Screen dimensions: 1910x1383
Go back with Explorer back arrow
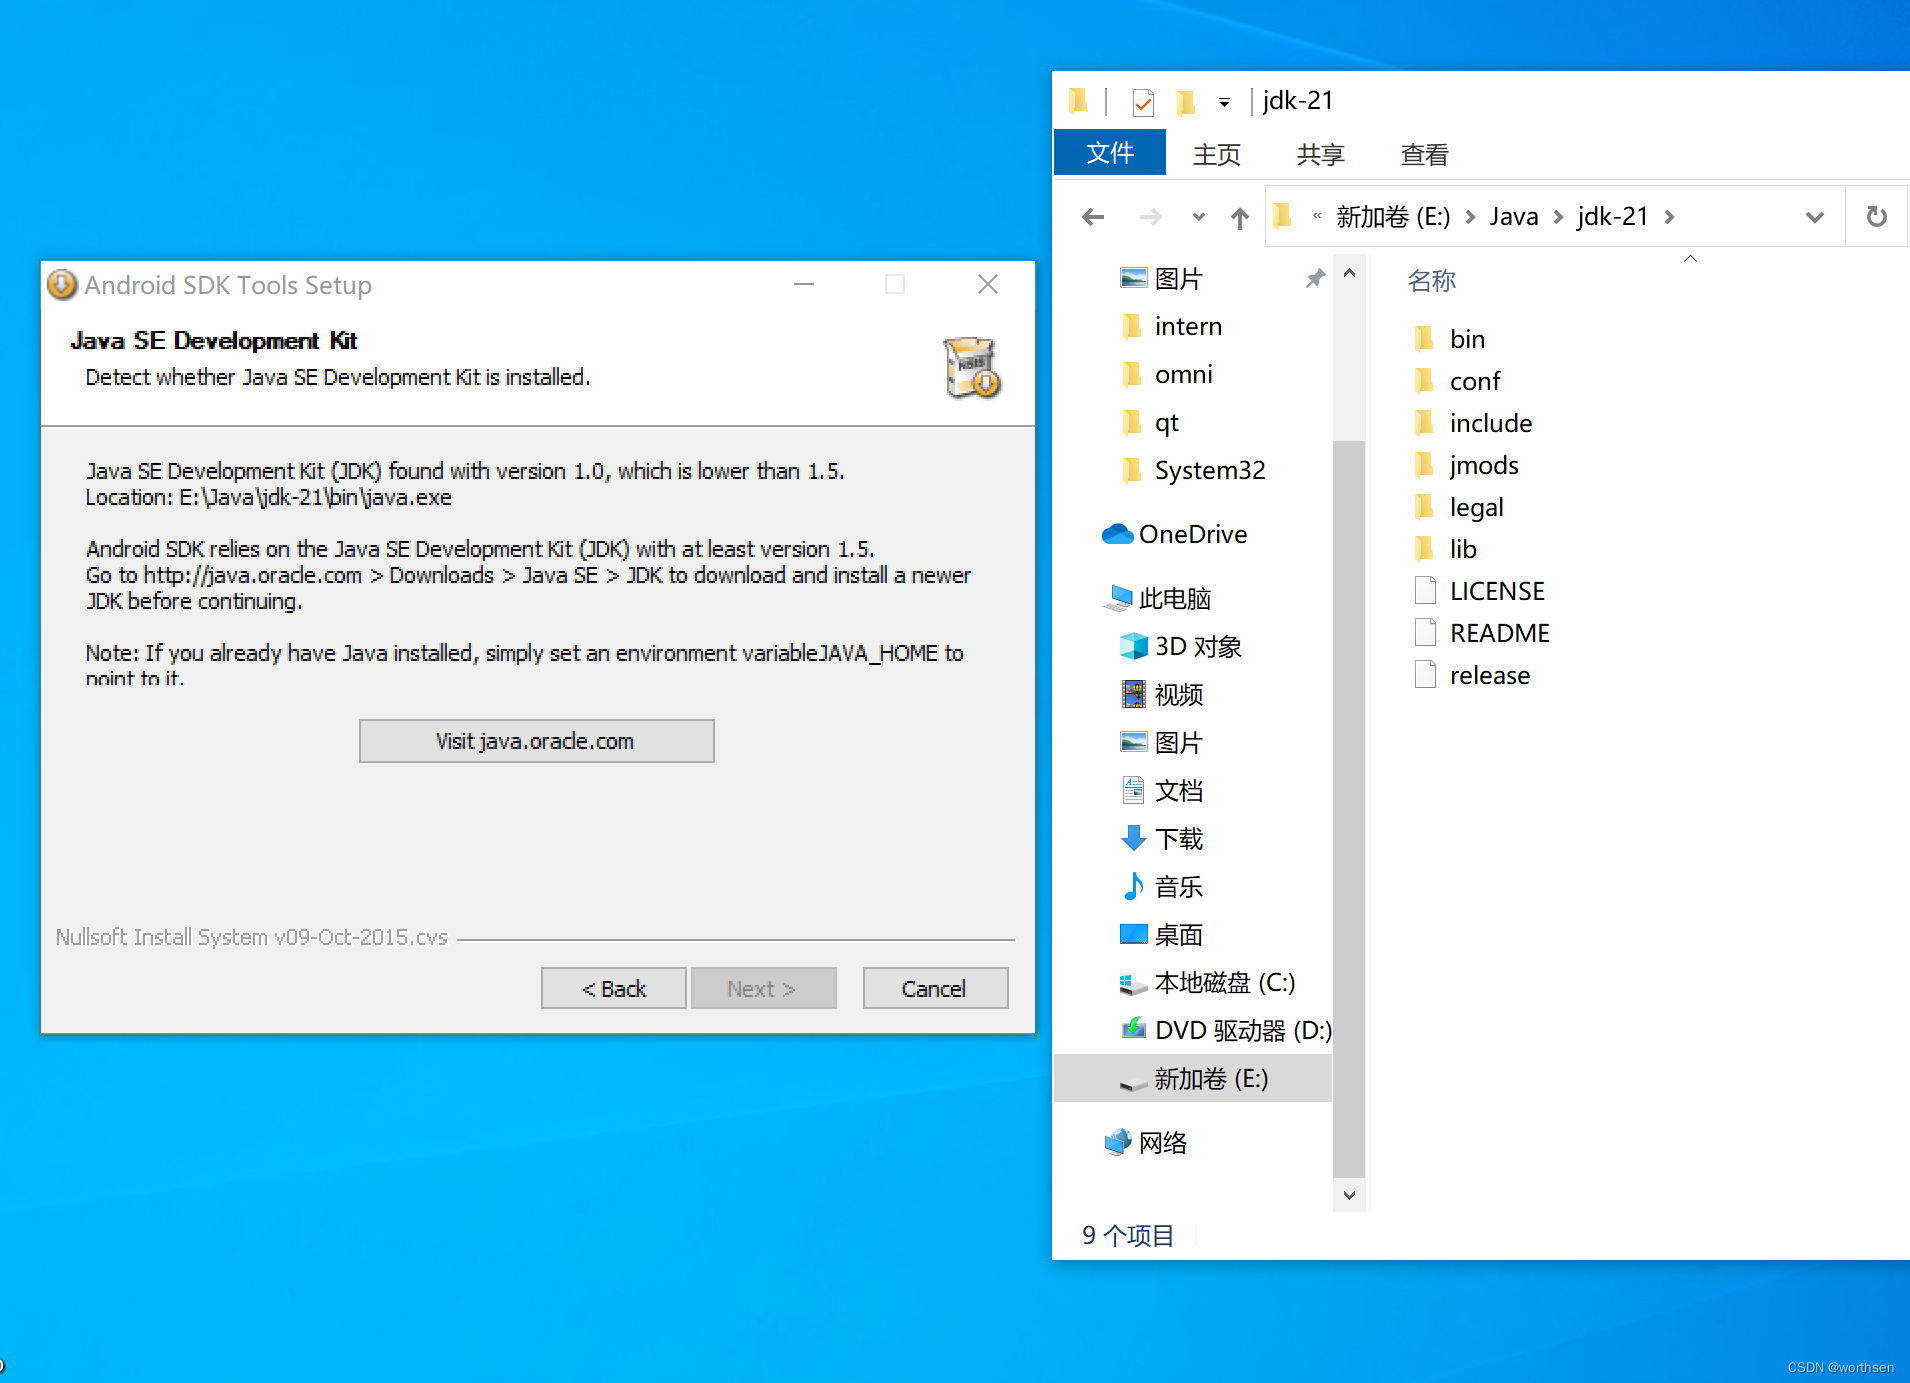(x=1093, y=217)
